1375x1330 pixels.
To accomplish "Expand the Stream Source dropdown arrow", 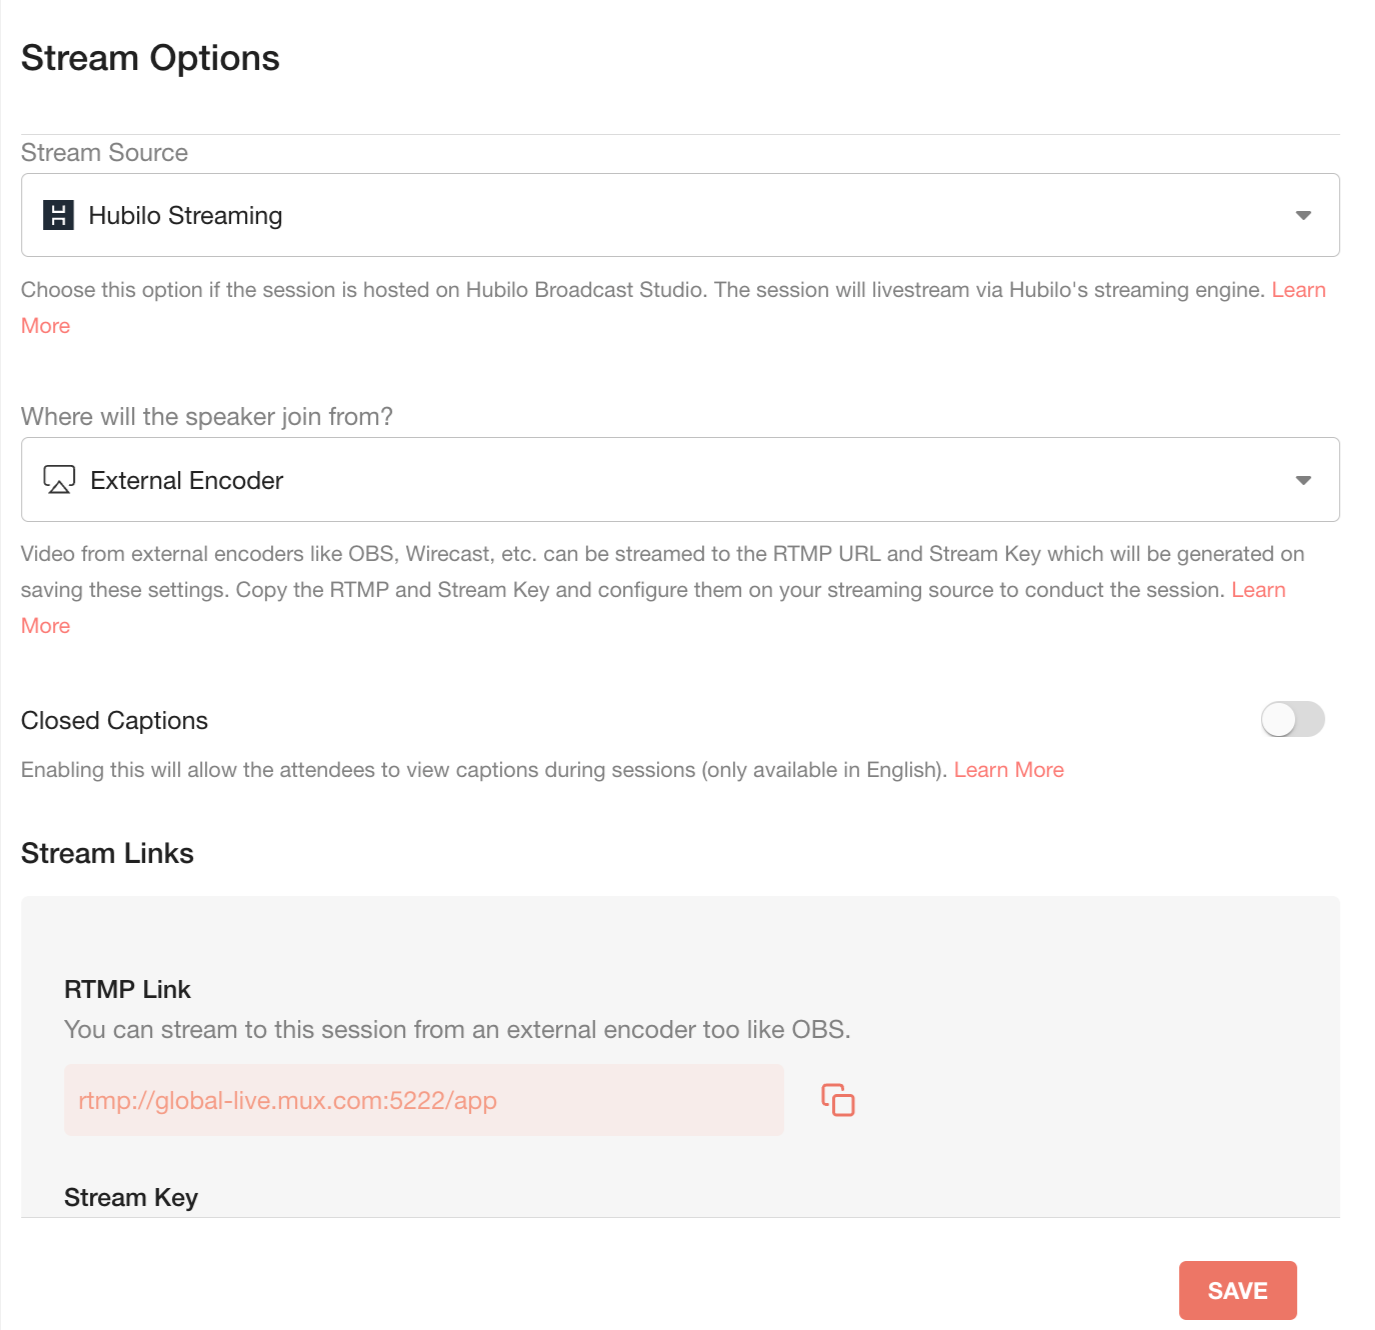I will pos(1303,215).
